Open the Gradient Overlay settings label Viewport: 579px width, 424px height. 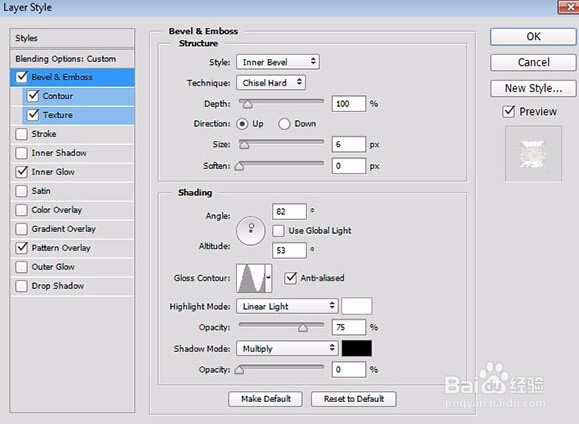[64, 229]
